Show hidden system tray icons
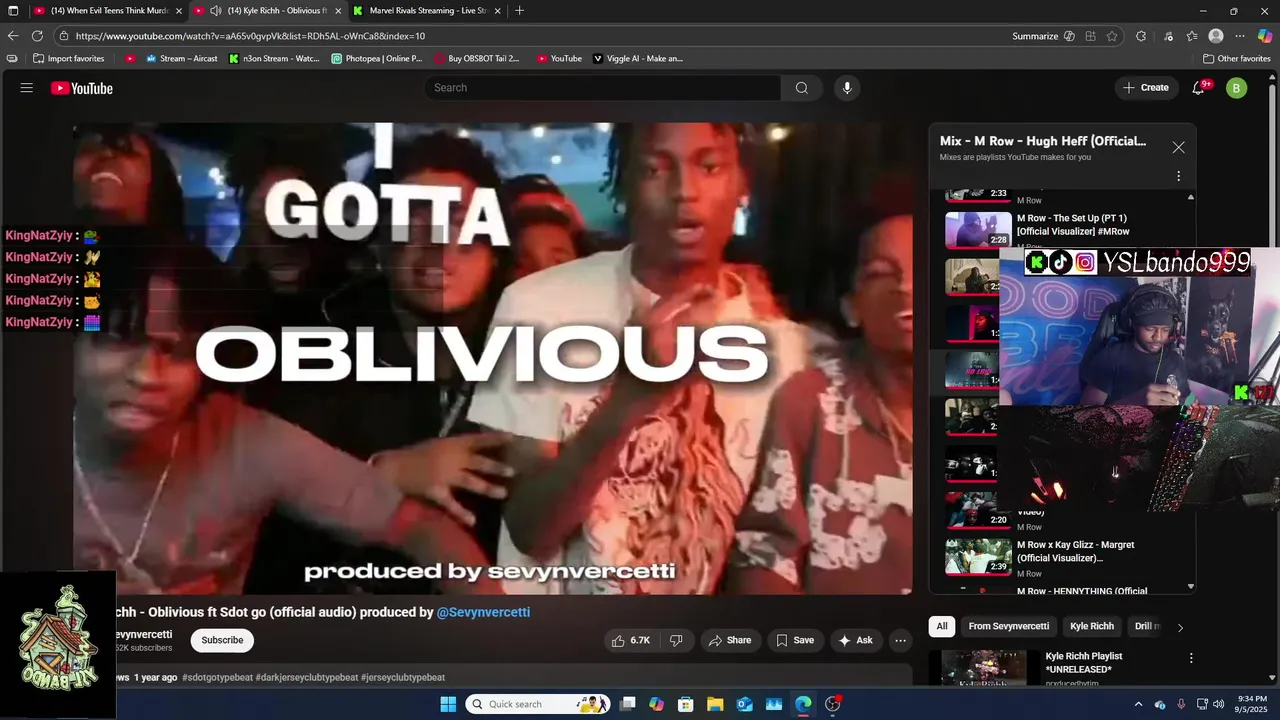The height and width of the screenshot is (720, 1280). point(1138,704)
